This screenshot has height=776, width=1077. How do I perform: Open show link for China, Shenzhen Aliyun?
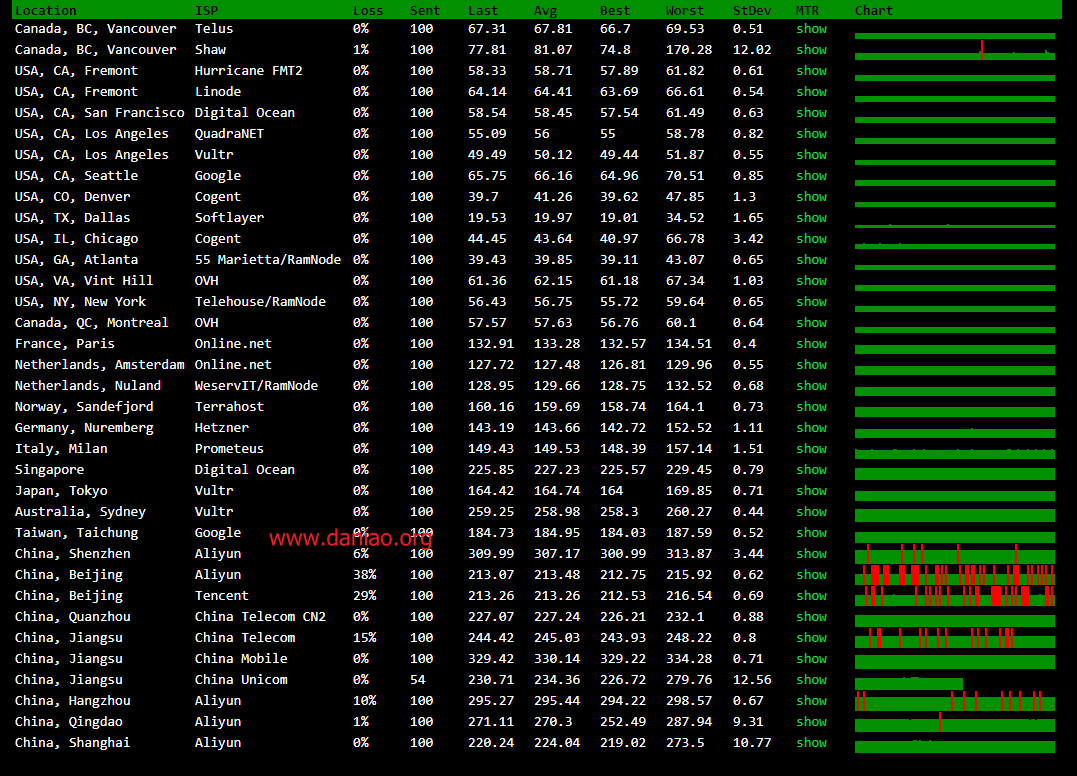pos(811,554)
